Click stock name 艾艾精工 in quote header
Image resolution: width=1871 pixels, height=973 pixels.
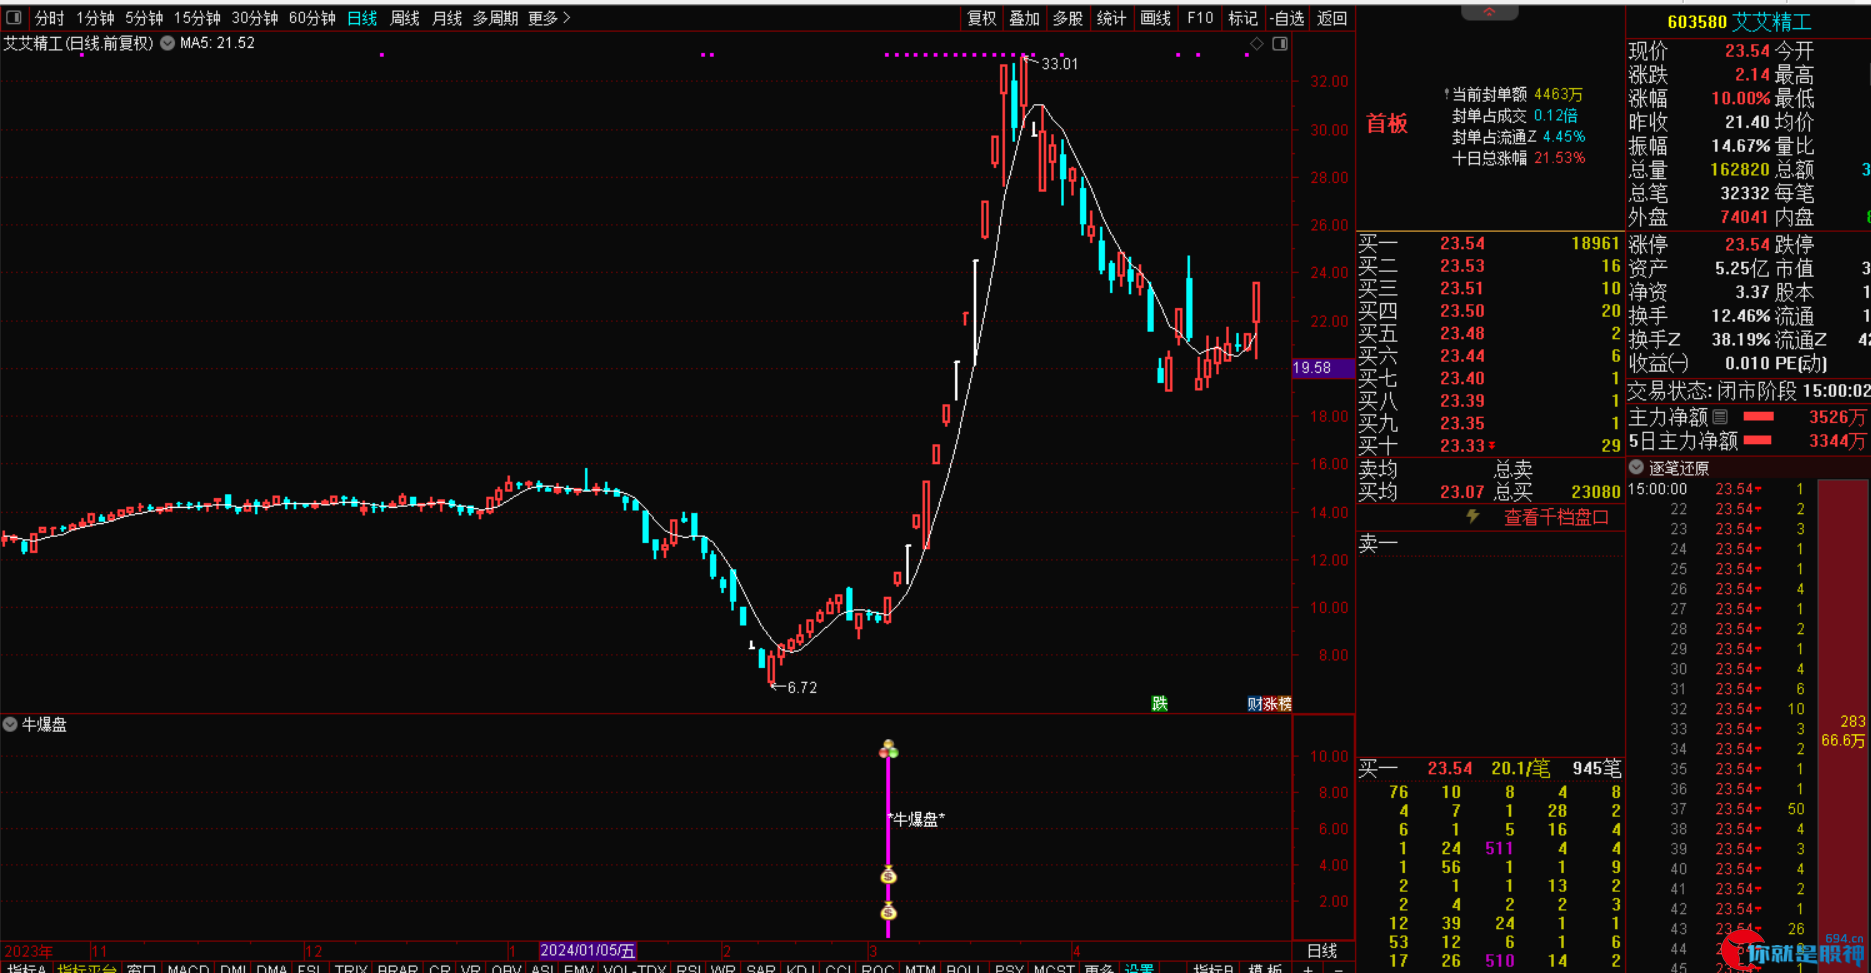coord(1772,22)
